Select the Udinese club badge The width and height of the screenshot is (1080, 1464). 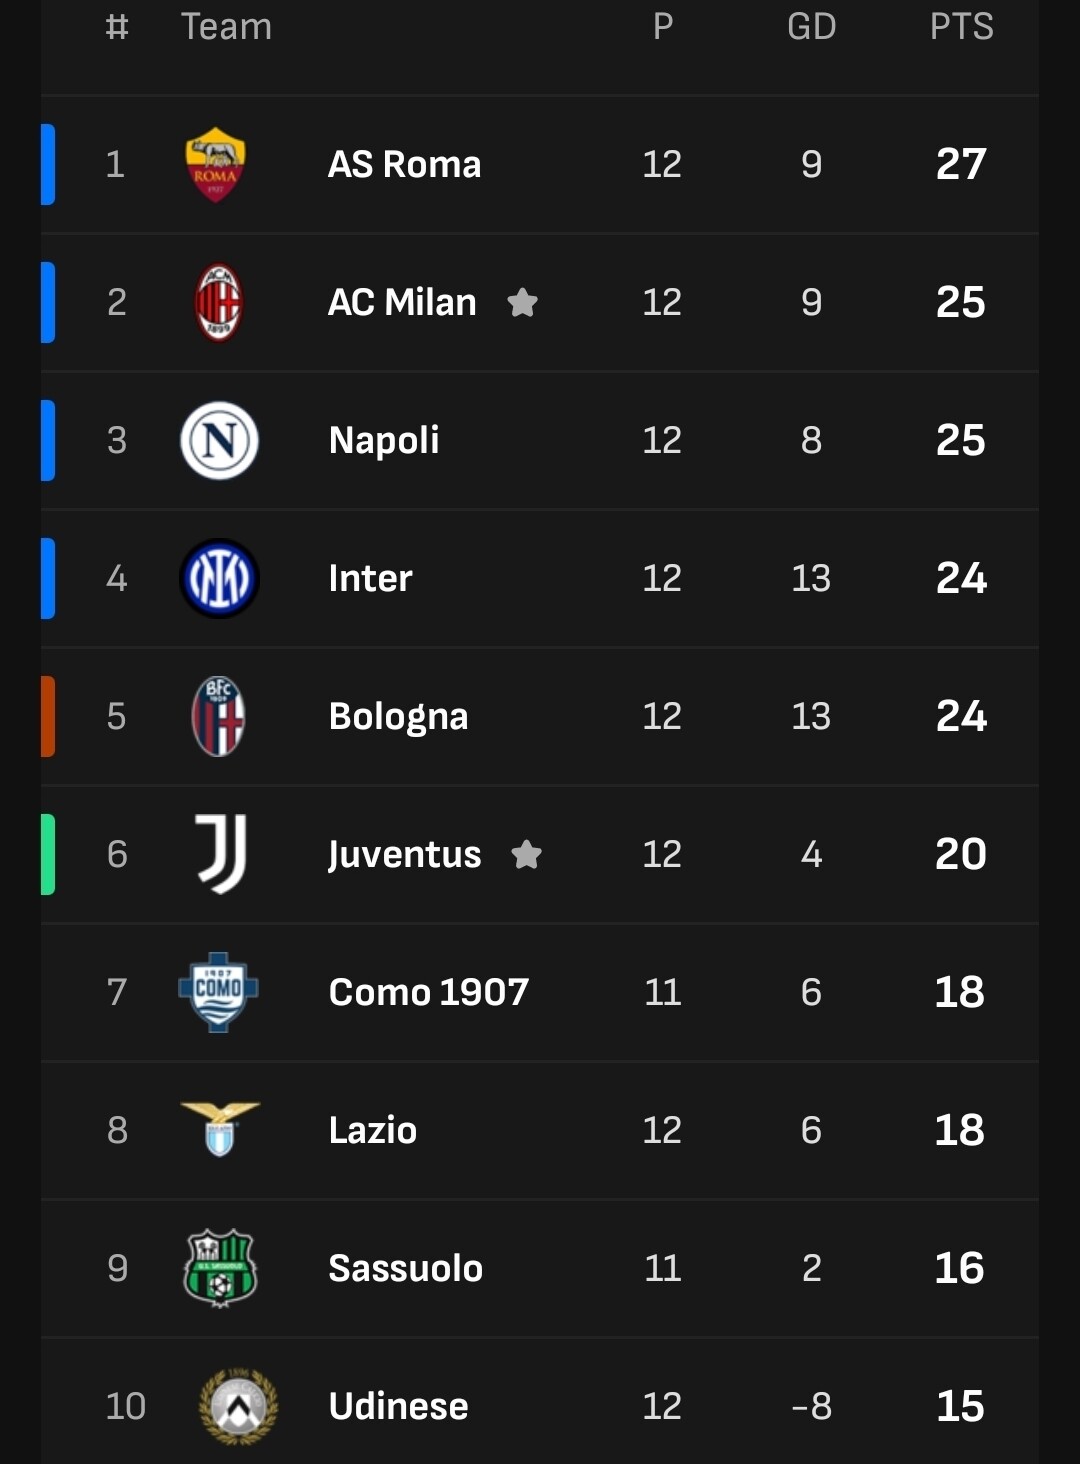coord(238,1406)
